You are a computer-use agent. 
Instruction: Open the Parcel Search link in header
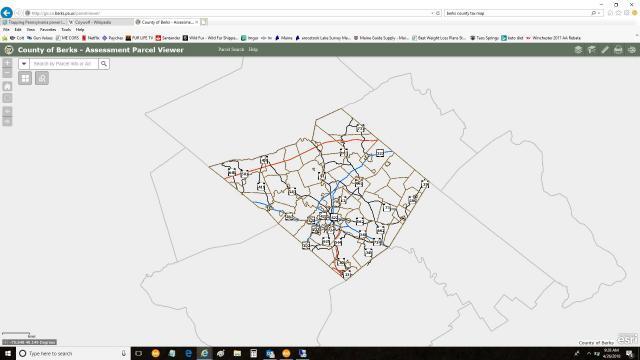coord(231,49)
